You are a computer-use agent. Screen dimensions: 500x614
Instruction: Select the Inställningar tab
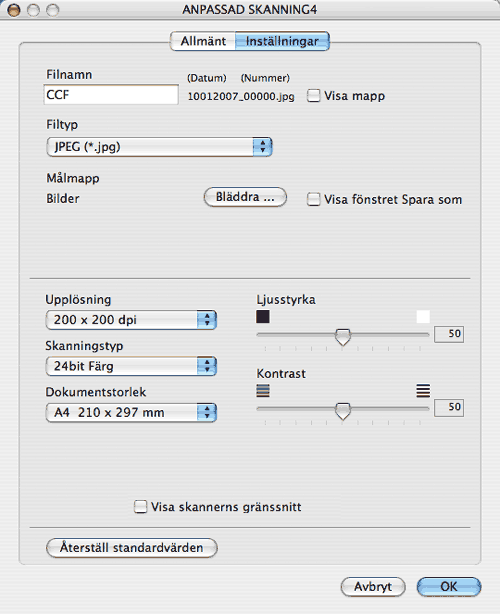(x=282, y=41)
